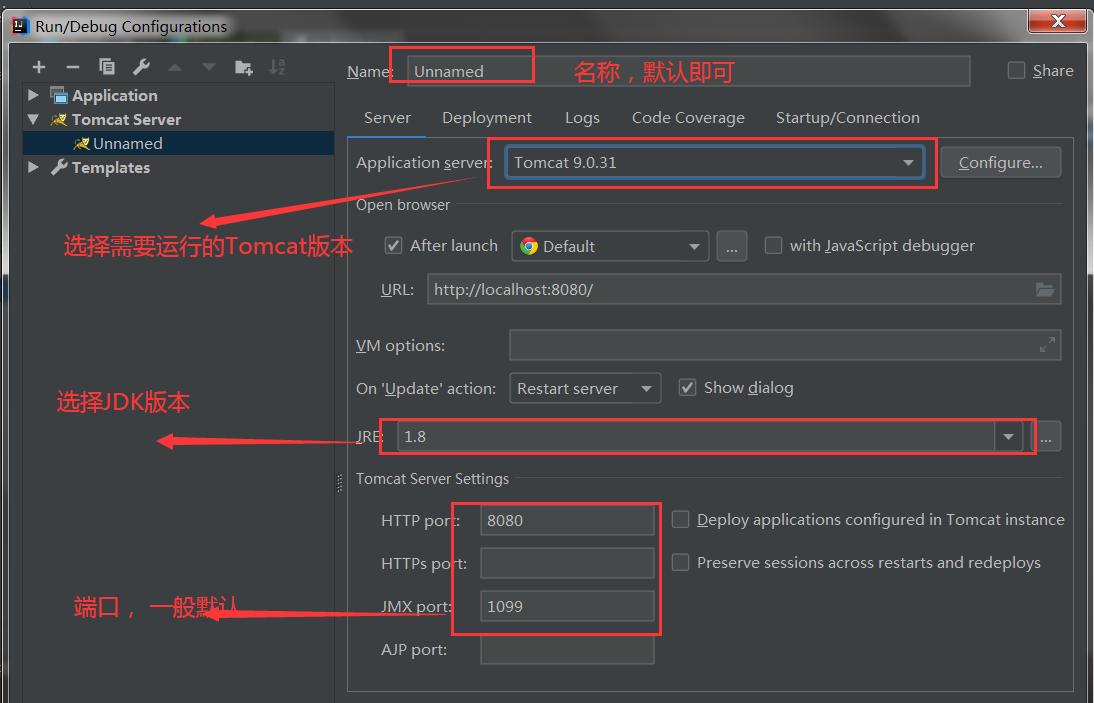Uncheck the Show dialog checkbox
1094x703 pixels.
pyautogui.click(x=687, y=388)
